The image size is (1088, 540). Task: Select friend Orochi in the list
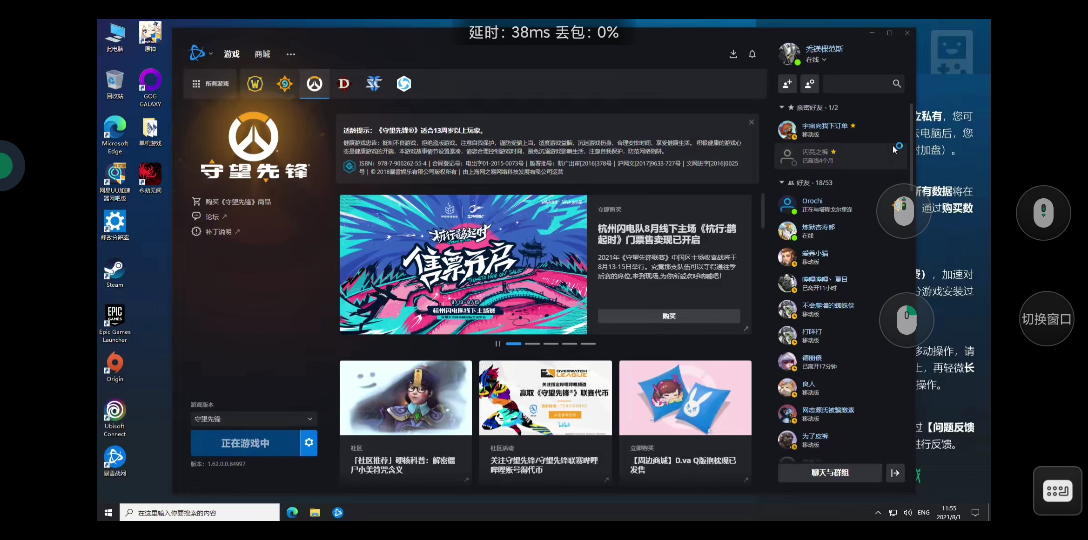coord(840,205)
